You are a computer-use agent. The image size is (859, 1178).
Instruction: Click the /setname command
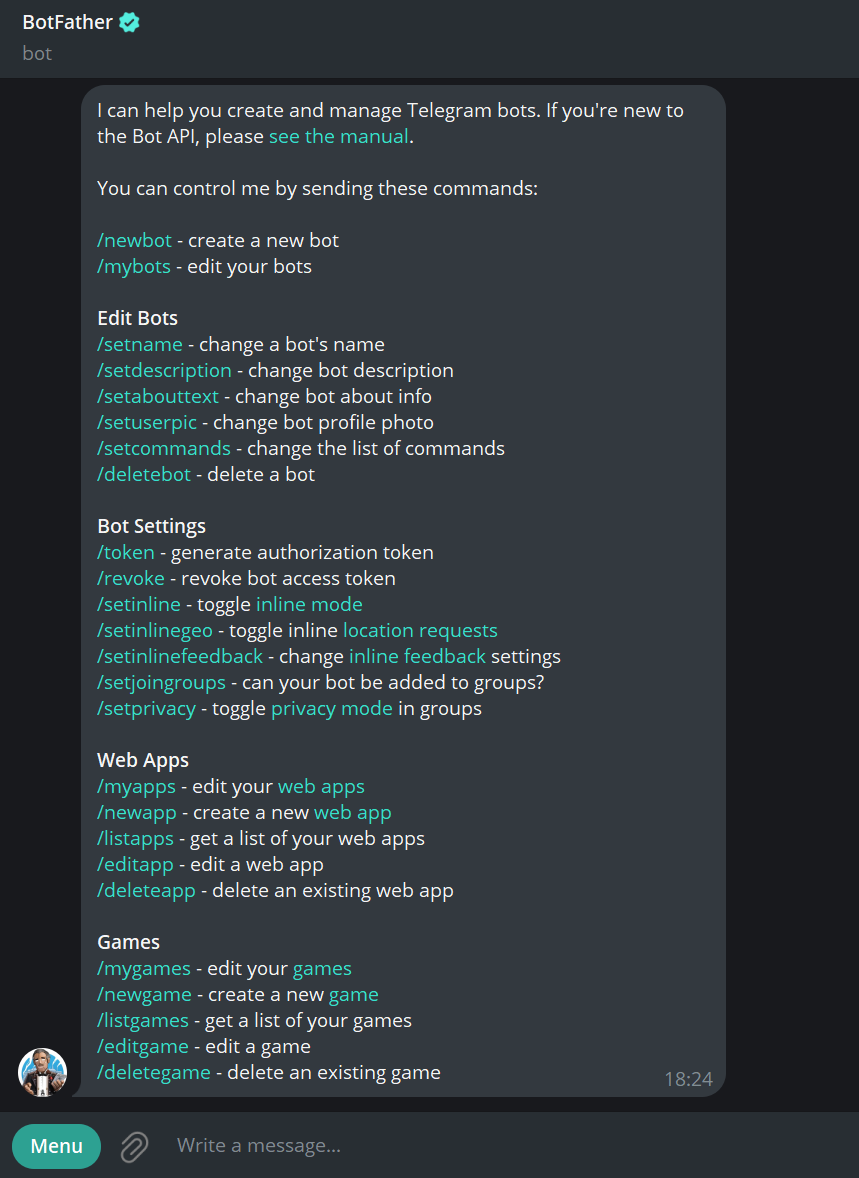point(139,344)
